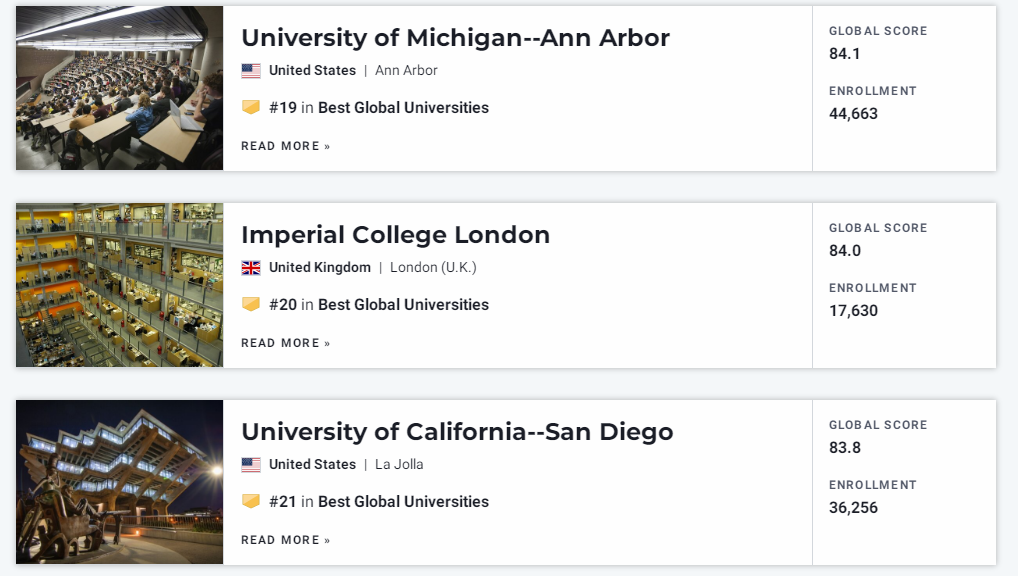Click Best Global Universities link in Michigan card
This screenshot has width=1018, height=576.
pyautogui.click(x=403, y=108)
